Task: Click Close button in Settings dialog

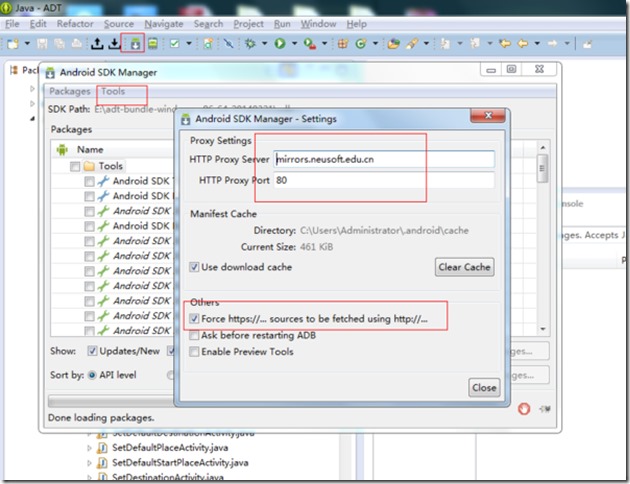Action: coord(484,388)
